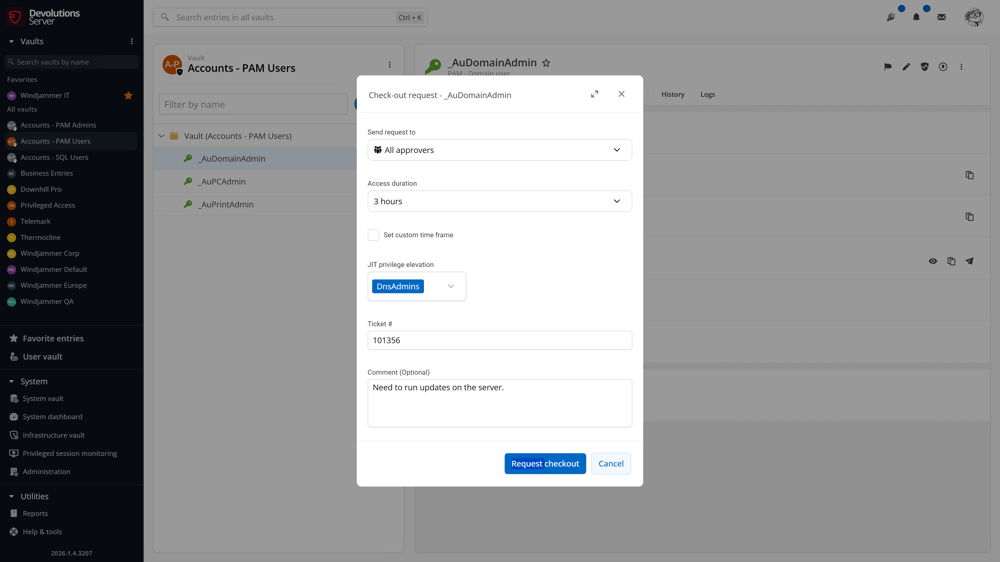The width and height of the screenshot is (1000, 562).
Task: Open the mail envelope icon
Action: click(x=941, y=17)
